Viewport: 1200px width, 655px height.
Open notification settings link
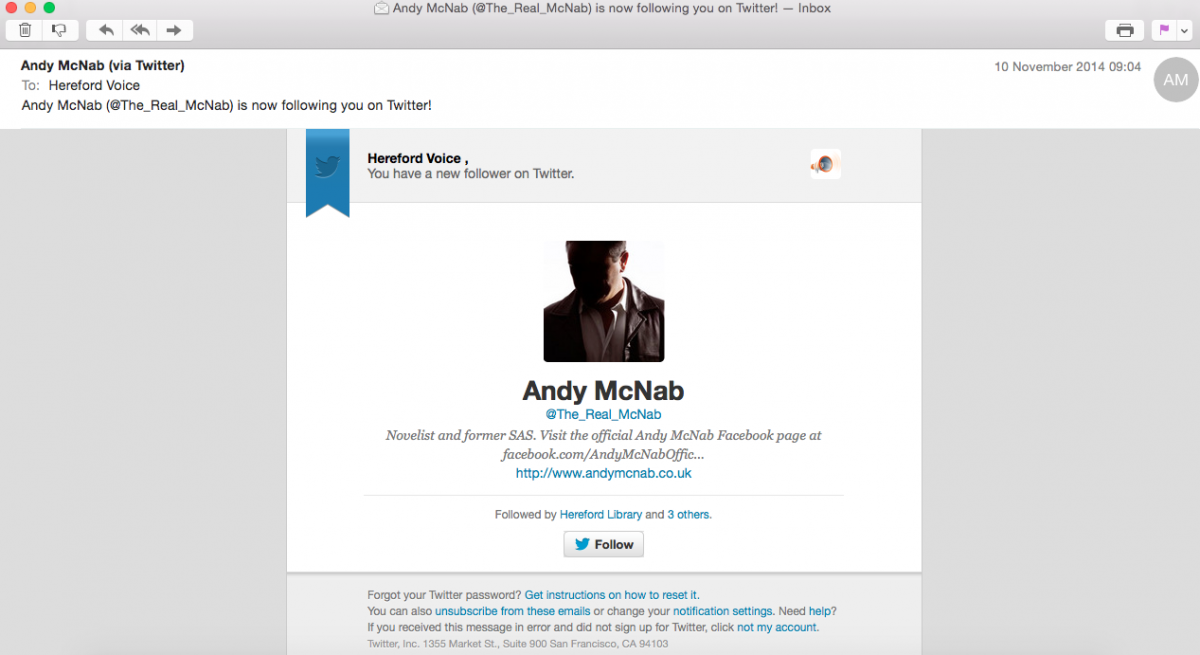click(723, 611)
